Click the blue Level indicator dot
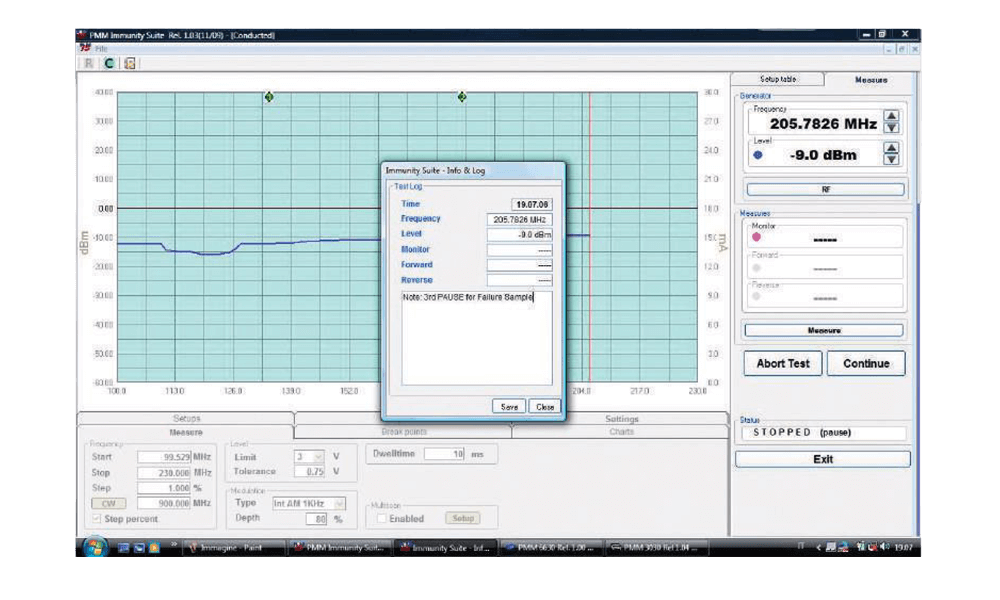 click(758, 153)
